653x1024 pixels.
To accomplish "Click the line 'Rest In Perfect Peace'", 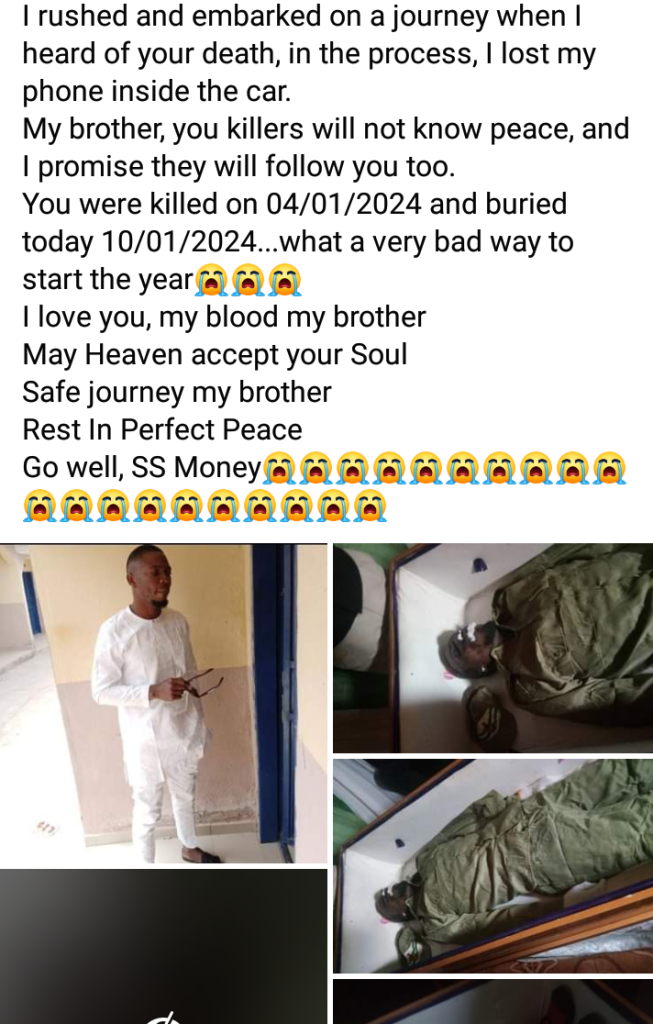I will 162,430.
